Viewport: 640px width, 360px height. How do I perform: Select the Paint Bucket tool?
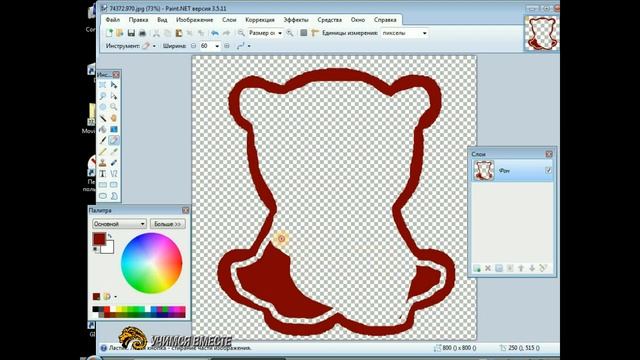click(x=102, y=129)
